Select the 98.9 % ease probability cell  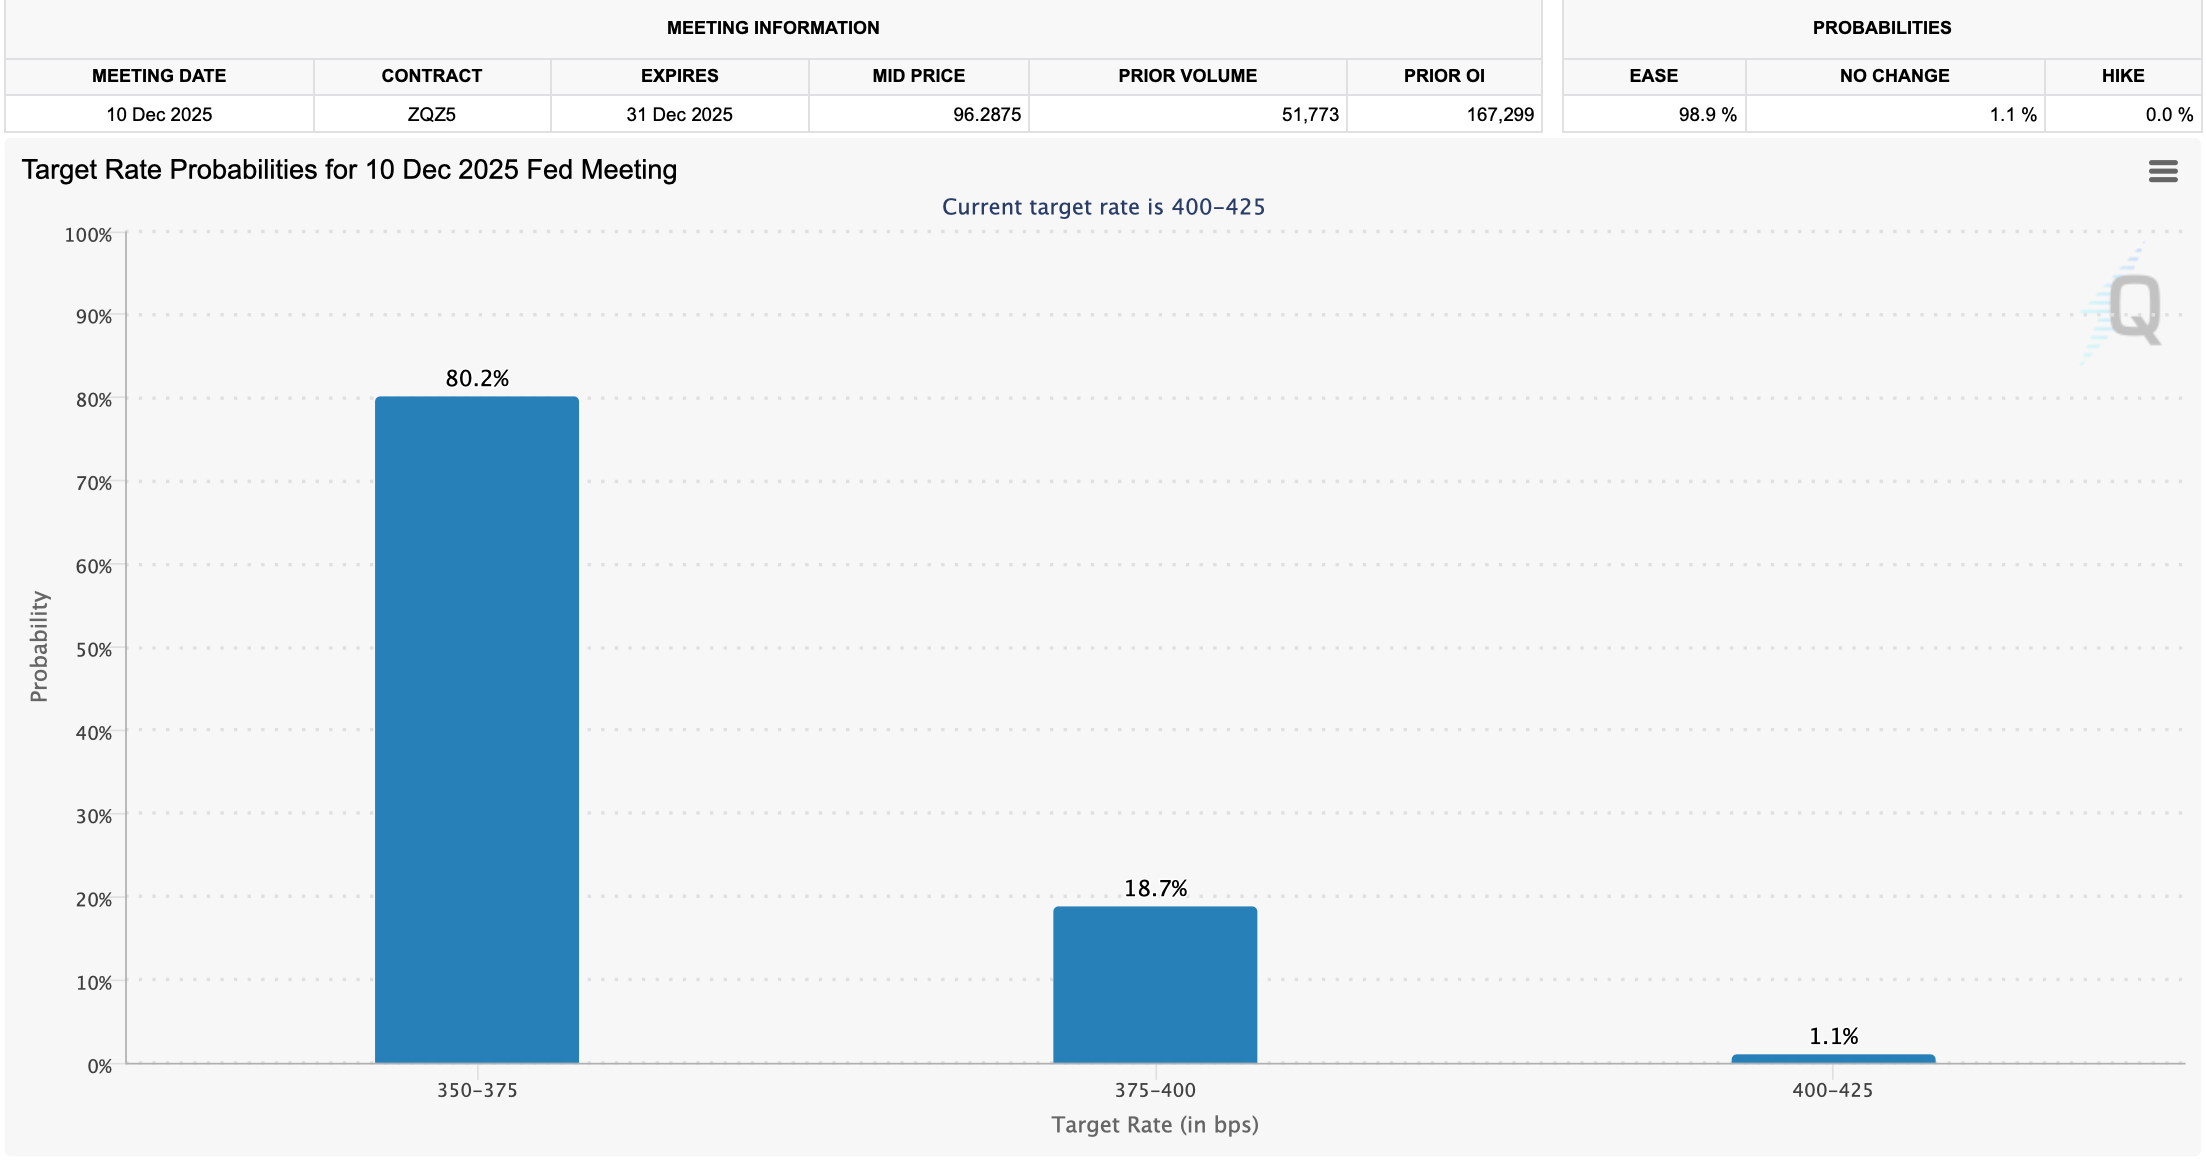pyautogui.click(x=1707, y=114)
